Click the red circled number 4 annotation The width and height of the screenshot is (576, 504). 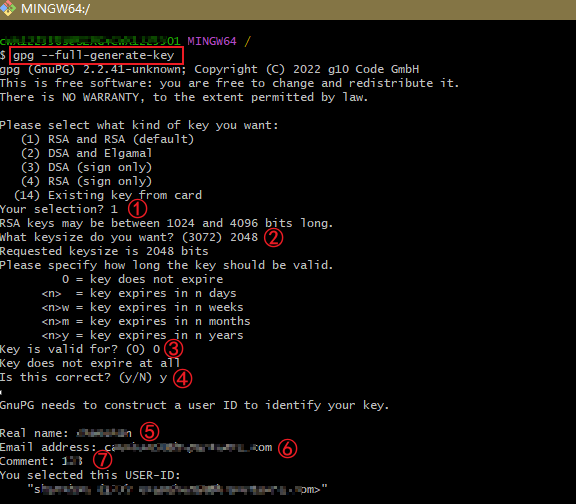pos(182,378)
